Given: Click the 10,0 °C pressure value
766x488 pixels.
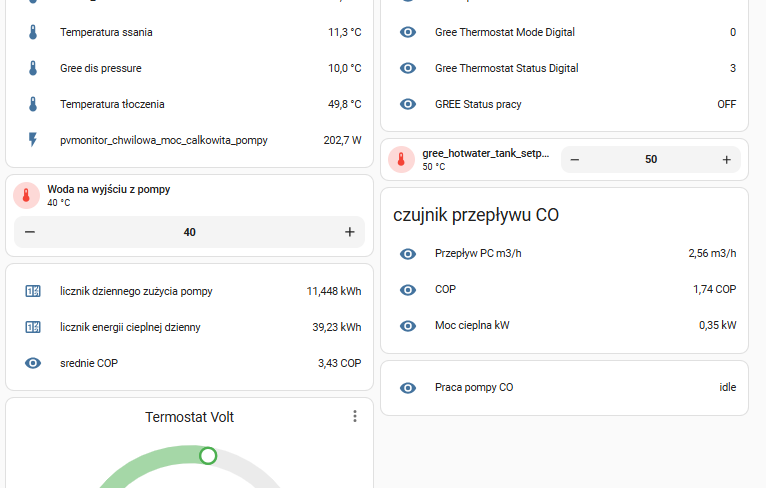Looking at the screenshot, I should coord(345,68).
